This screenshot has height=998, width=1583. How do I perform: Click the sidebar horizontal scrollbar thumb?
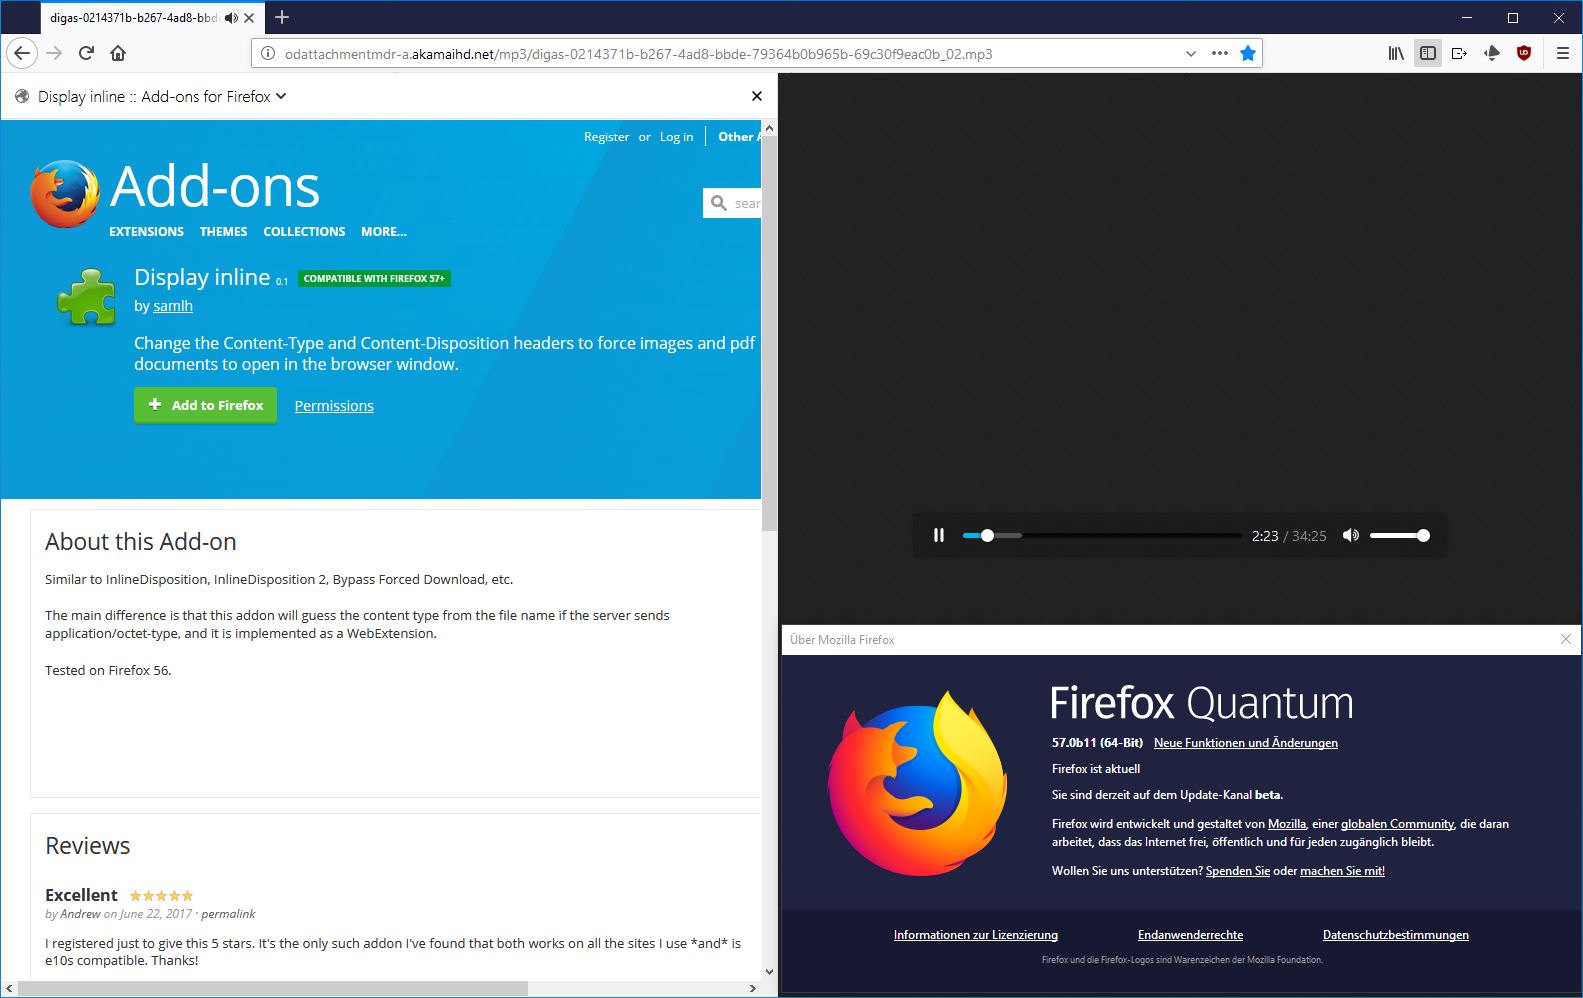pyautogui.click(x=273, y=989)
